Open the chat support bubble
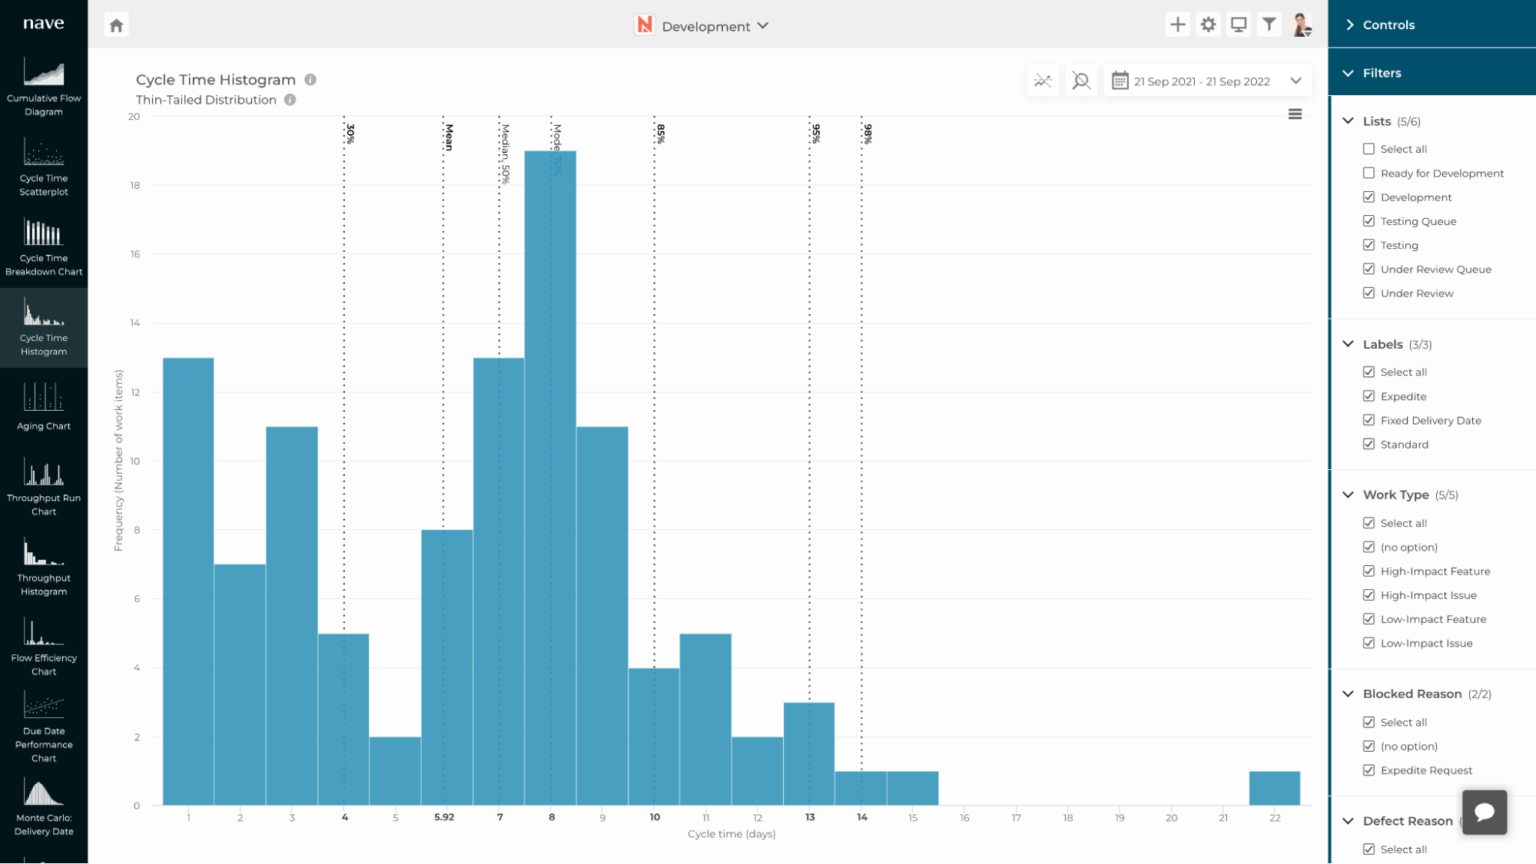The width and height of the screenshot is (1536, 864). tap(1484, 812)
